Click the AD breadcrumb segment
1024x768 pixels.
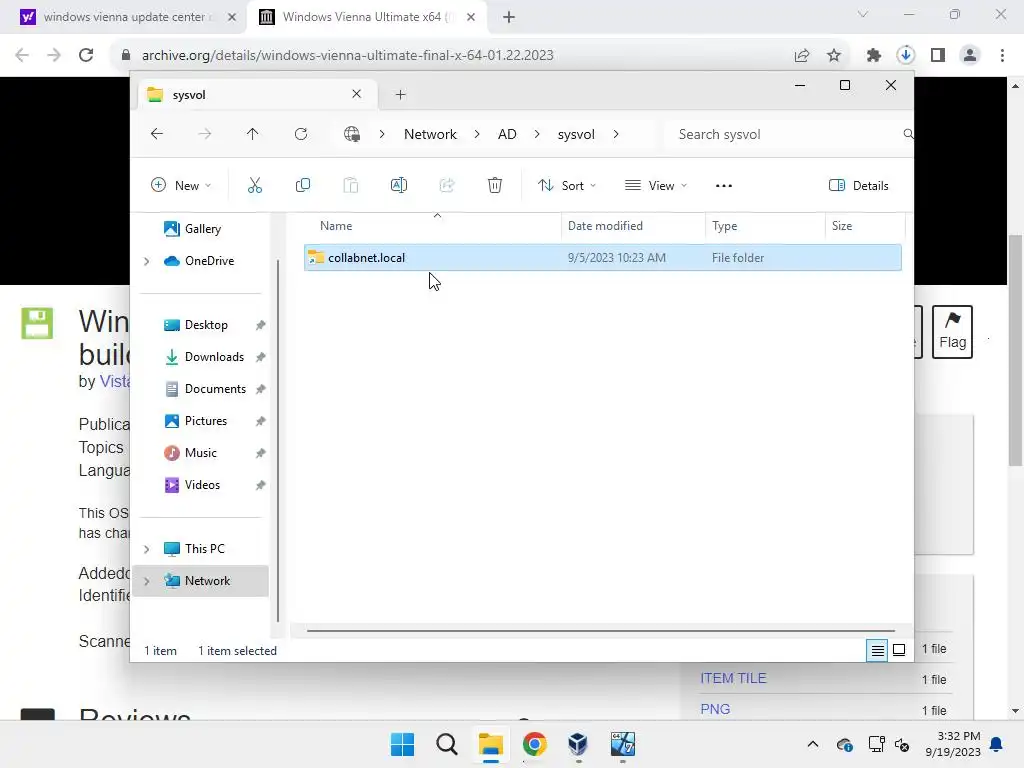pos(507,134)
